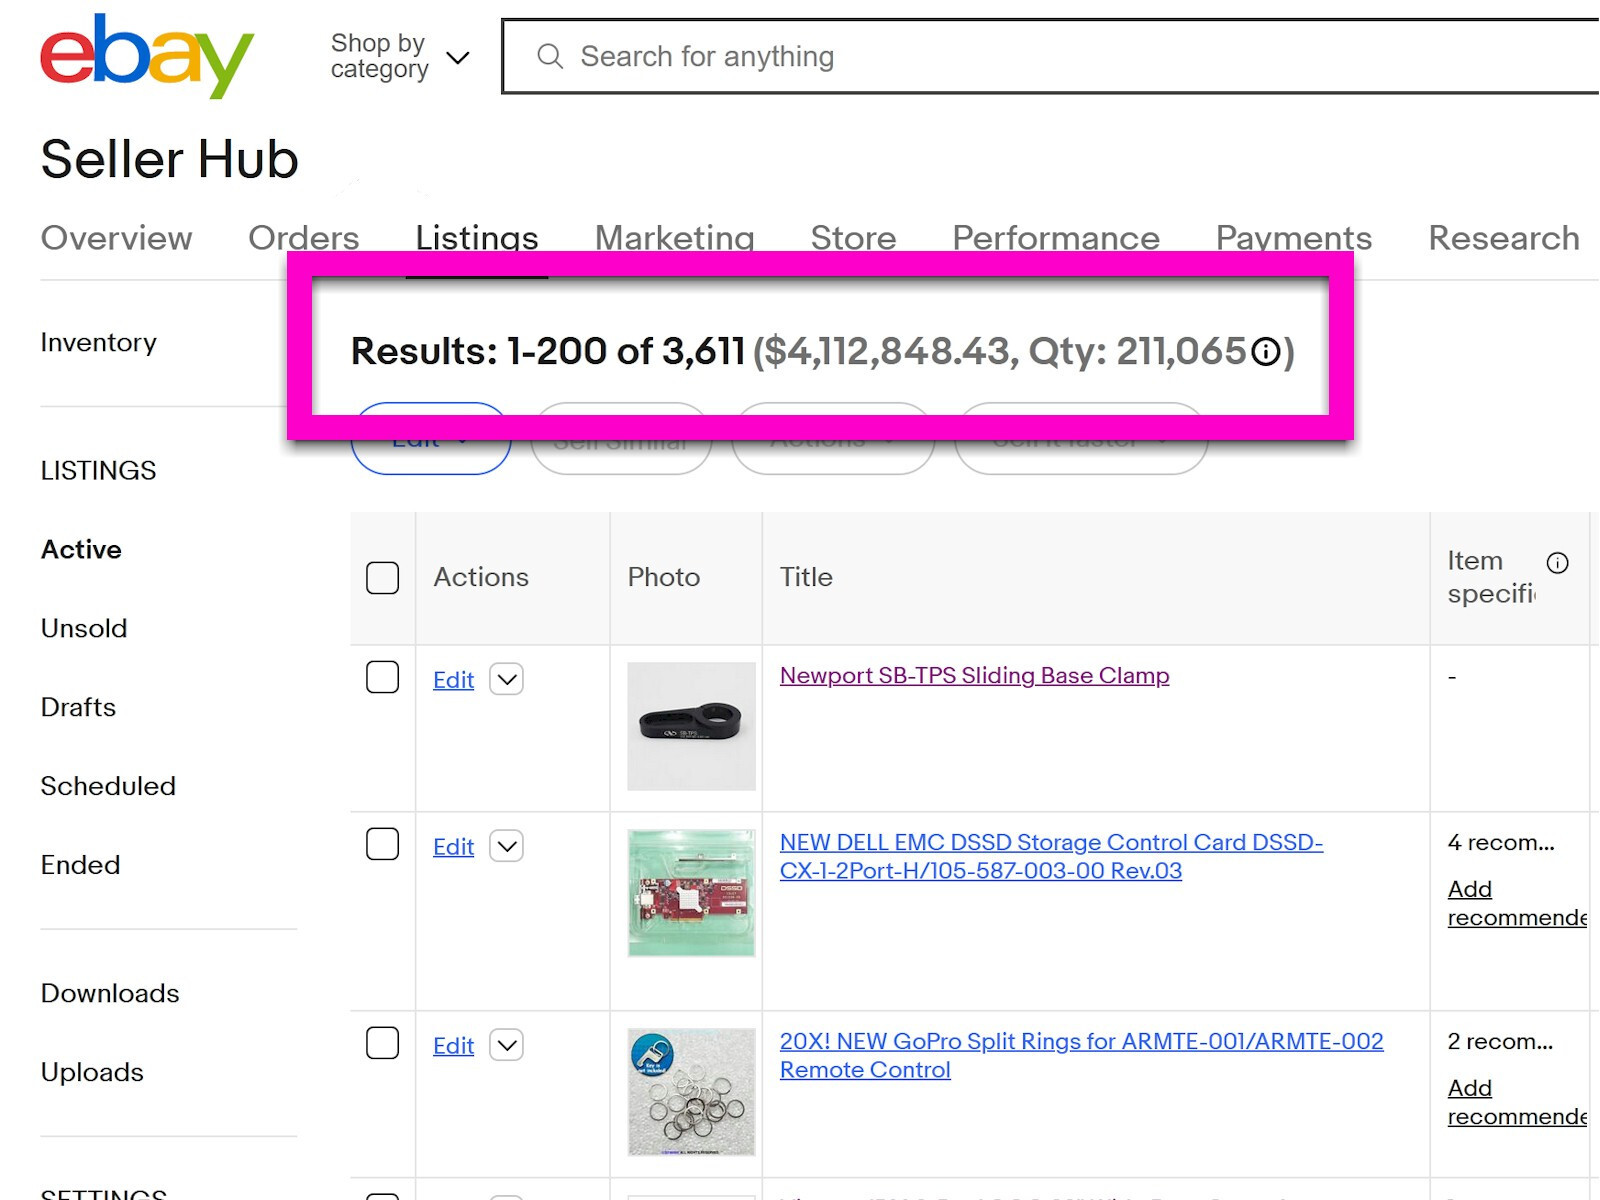Open NEW DELL EMC DSSD Storage Control Card listing

point(1051,857)
